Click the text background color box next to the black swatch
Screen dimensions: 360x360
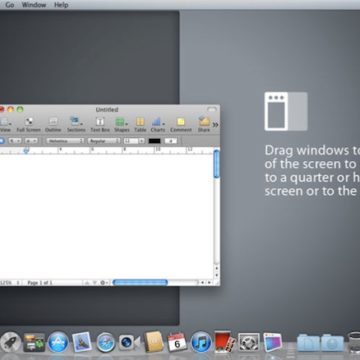pyautogui.click(x=171, y=141)
